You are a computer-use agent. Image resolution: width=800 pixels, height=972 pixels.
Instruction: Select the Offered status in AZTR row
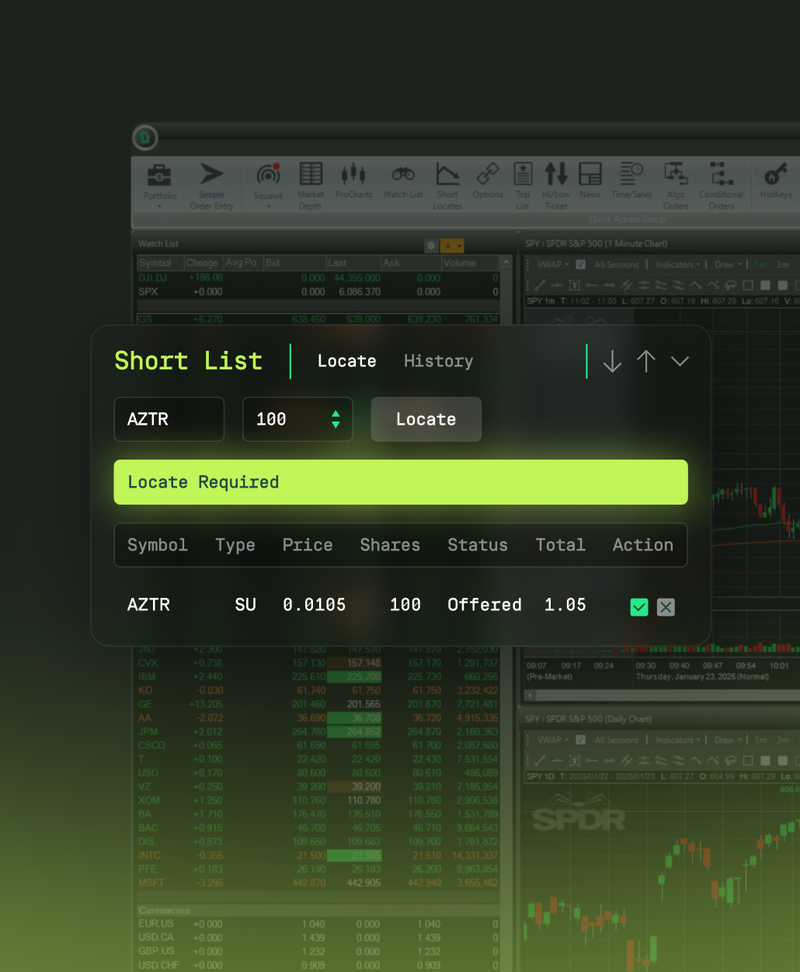[x=485, y=605]
